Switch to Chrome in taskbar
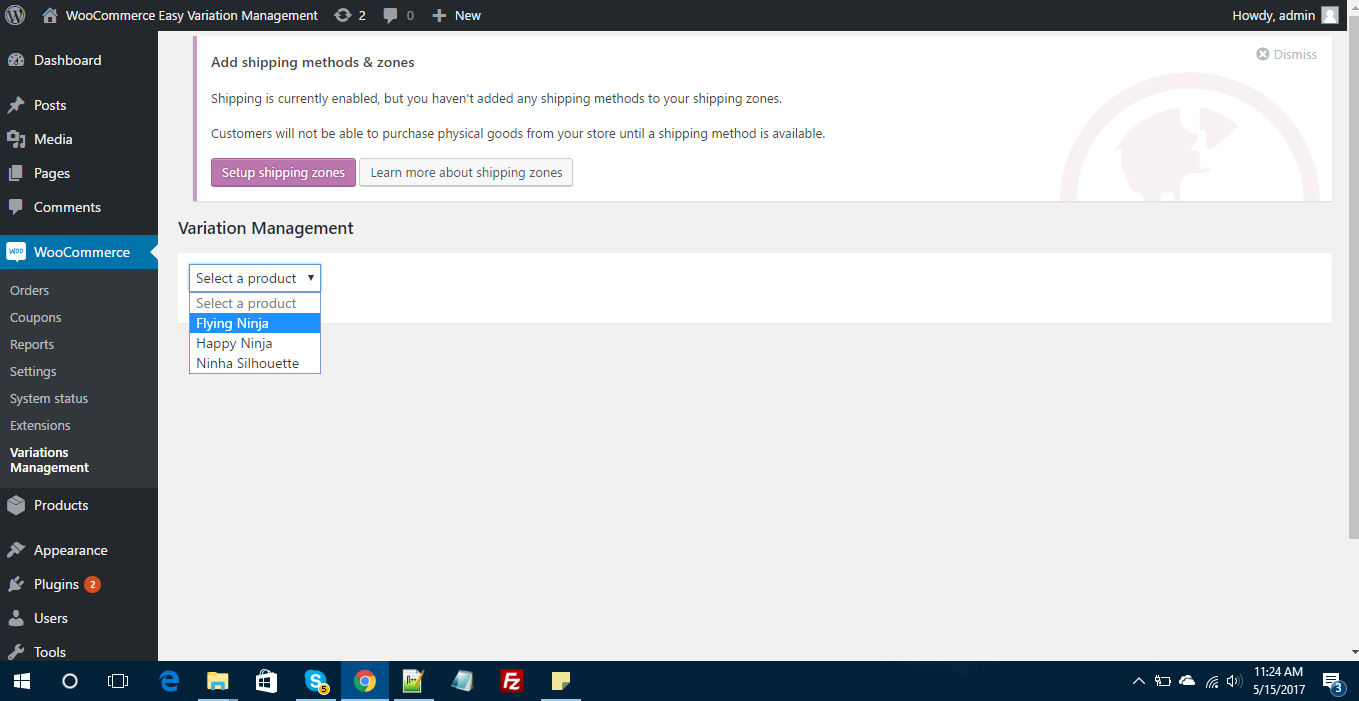This screenshot has width=1359, height=701. point(365,681)
